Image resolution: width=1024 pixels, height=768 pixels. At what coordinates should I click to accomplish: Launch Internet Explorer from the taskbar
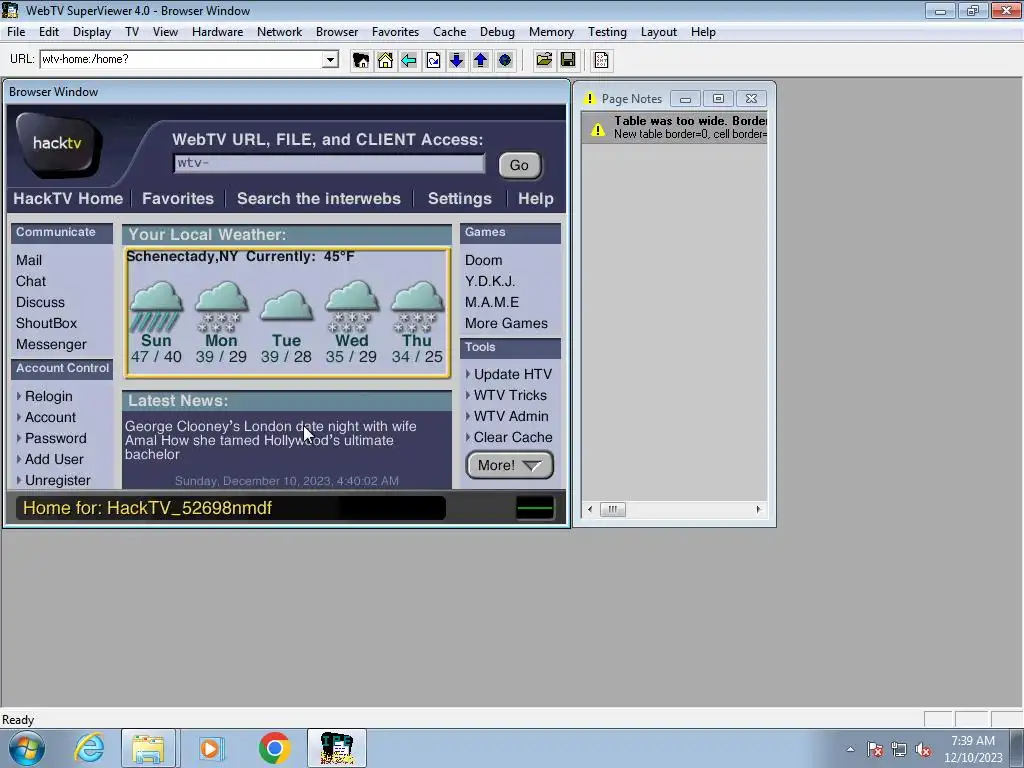point(89,748)
